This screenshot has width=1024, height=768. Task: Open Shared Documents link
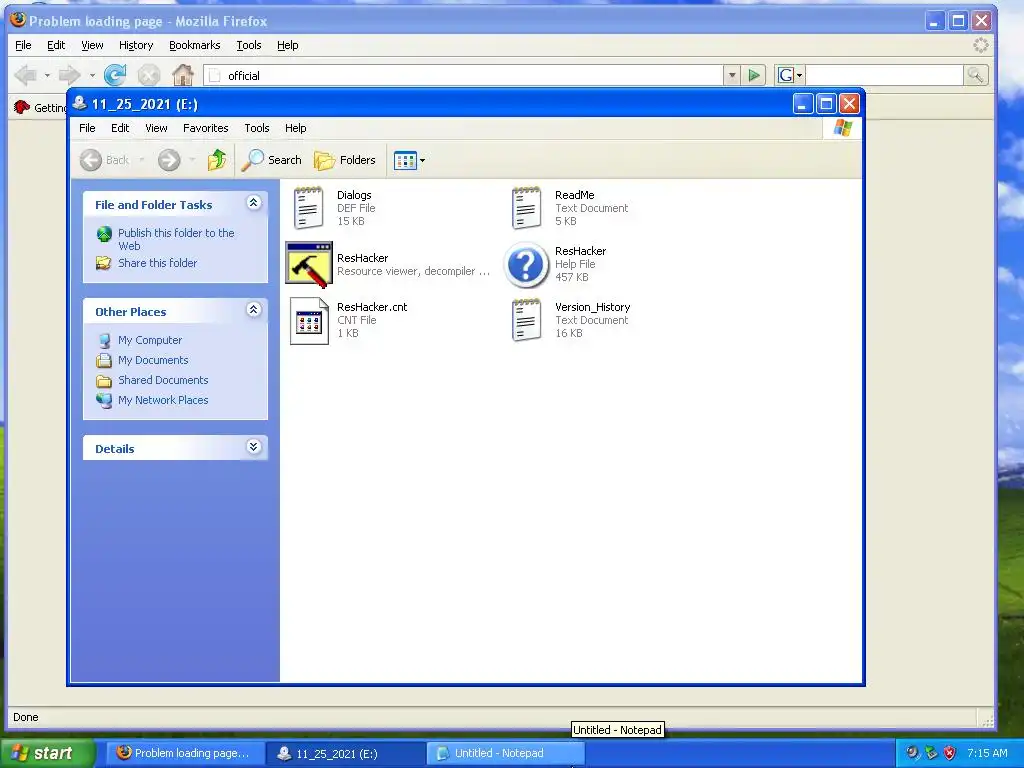pos(163,380)
